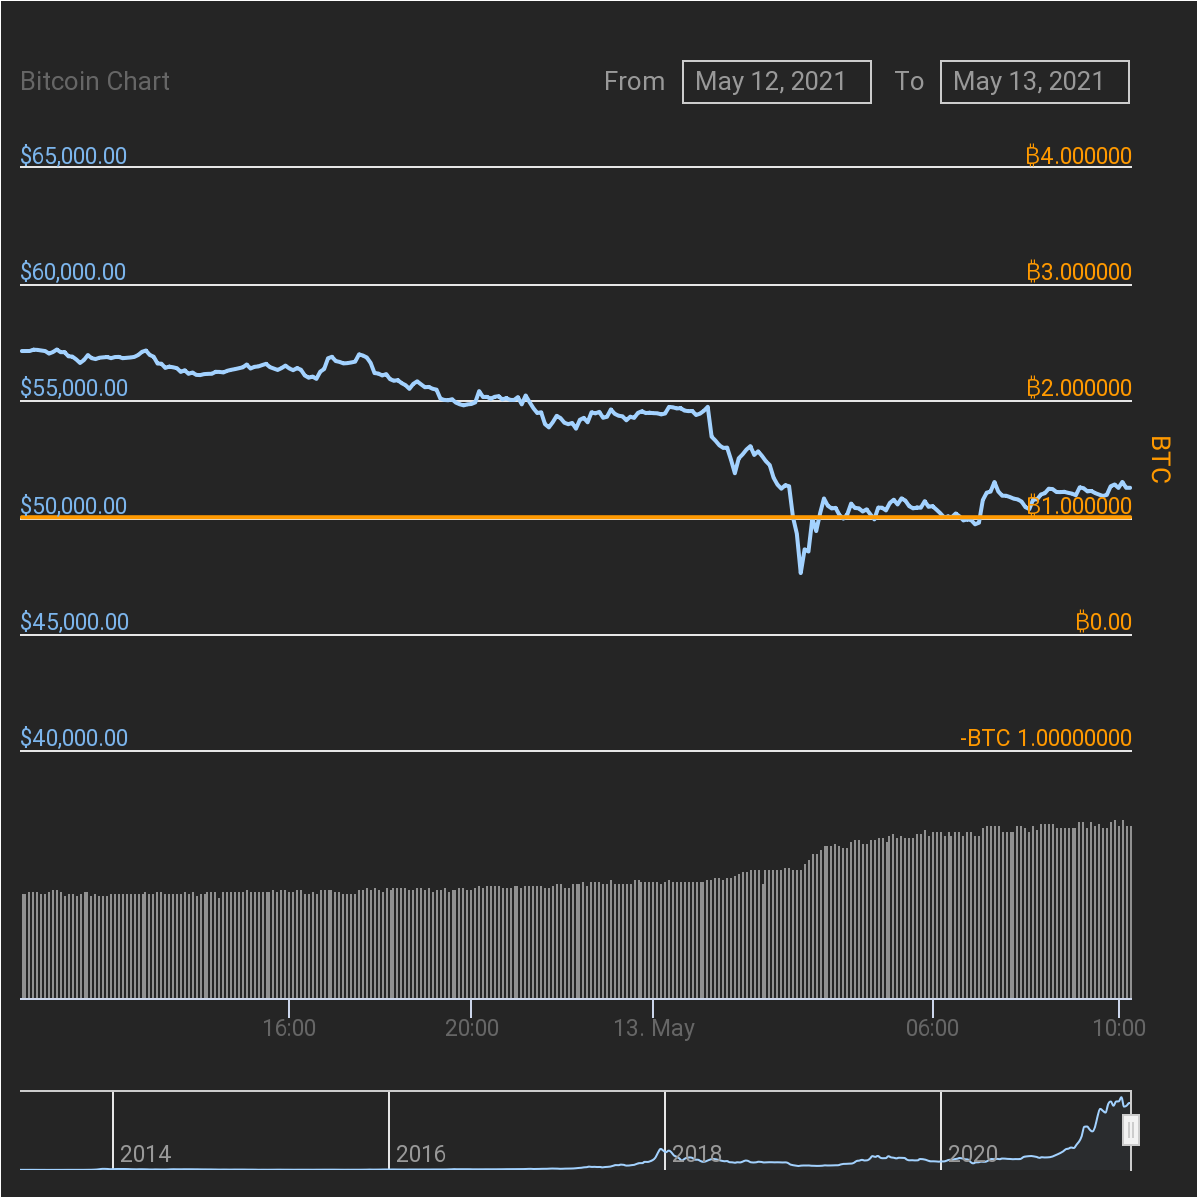Click the vertical BTC axis title
Image resolution: width=1200 pixels, height=1200 pixels.
(1159, 459)
